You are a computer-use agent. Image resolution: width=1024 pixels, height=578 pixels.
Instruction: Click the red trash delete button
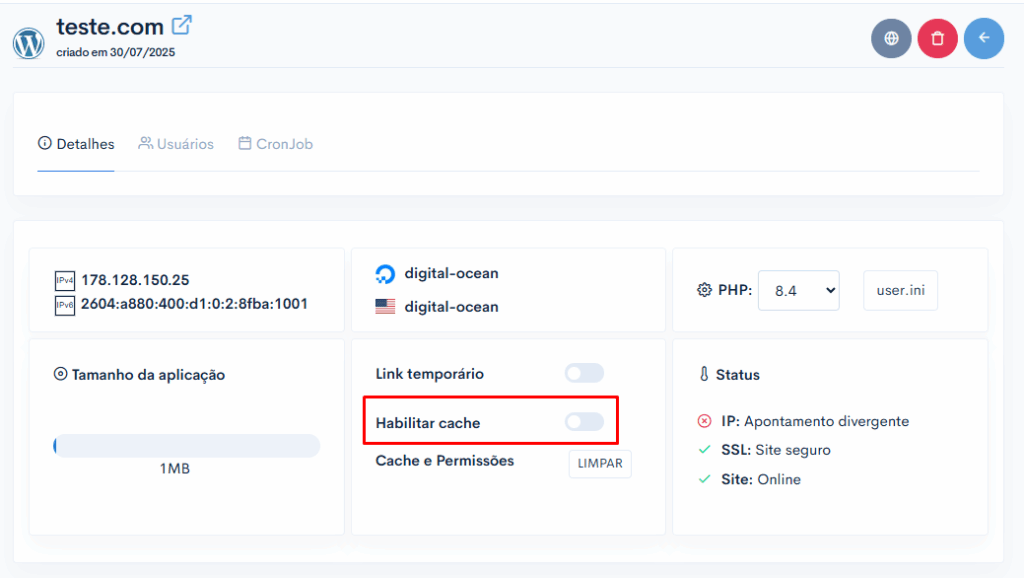(x=937, y=39)
